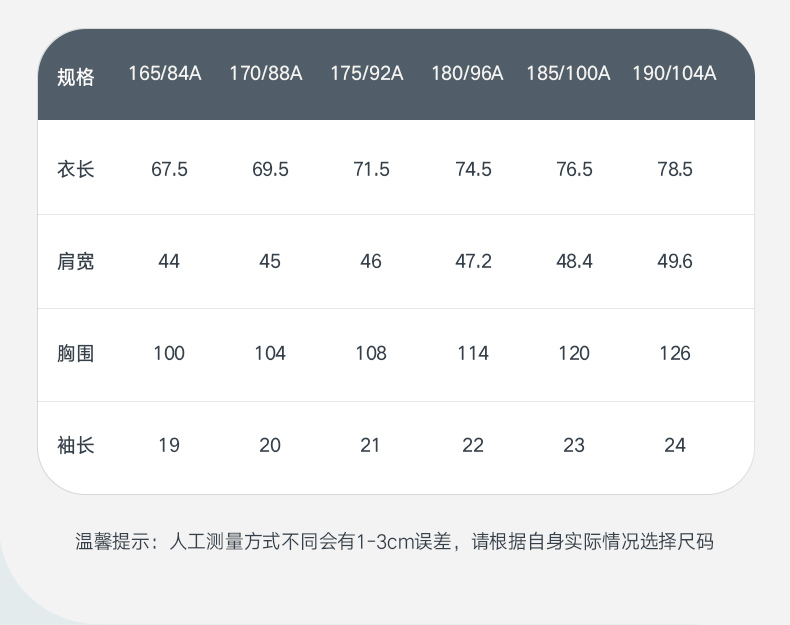Select the 衣长 row label

click(76, 169)
